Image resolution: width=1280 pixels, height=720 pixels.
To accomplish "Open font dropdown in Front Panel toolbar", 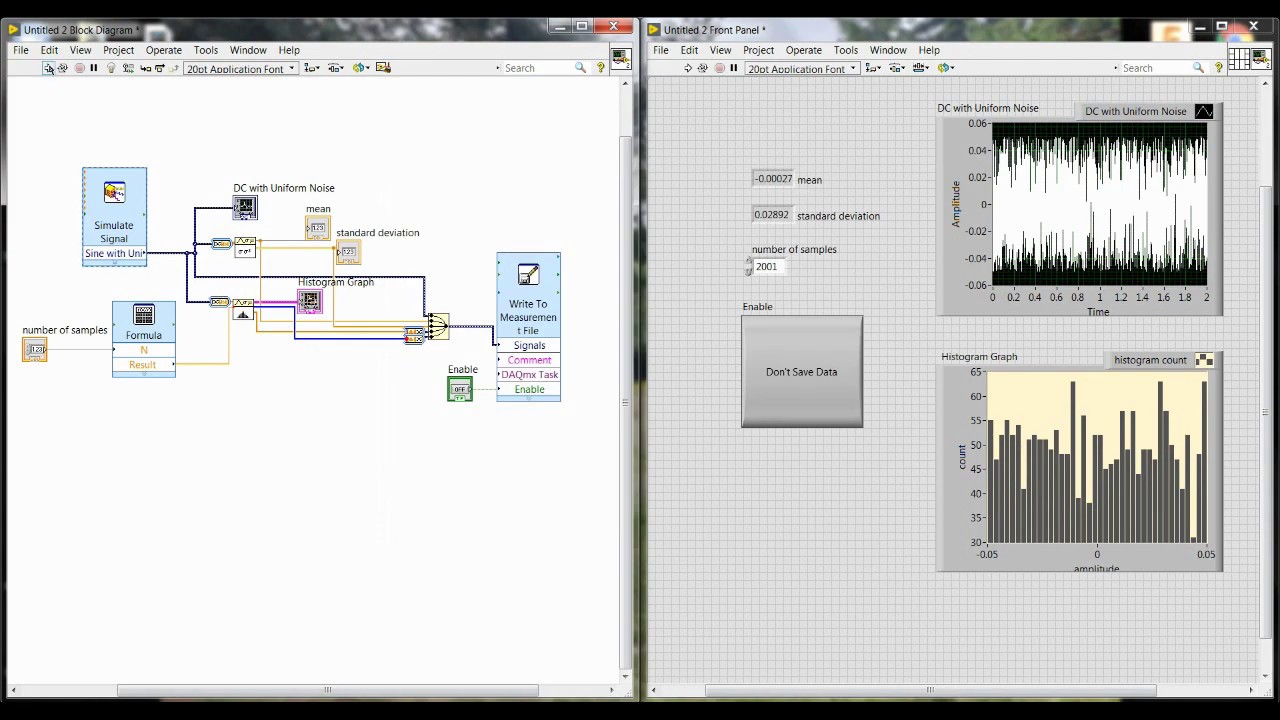I will 801,68.
